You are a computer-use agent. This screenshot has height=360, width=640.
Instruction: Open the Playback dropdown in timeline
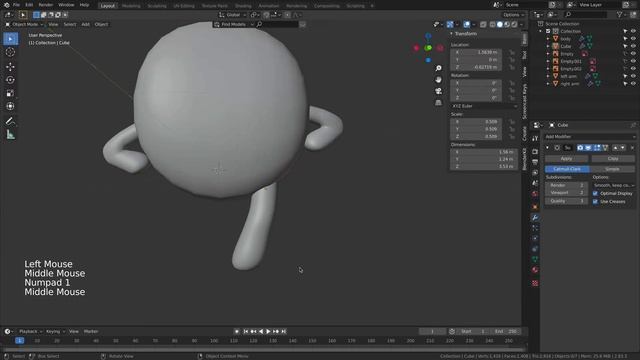tap(30, 331)
